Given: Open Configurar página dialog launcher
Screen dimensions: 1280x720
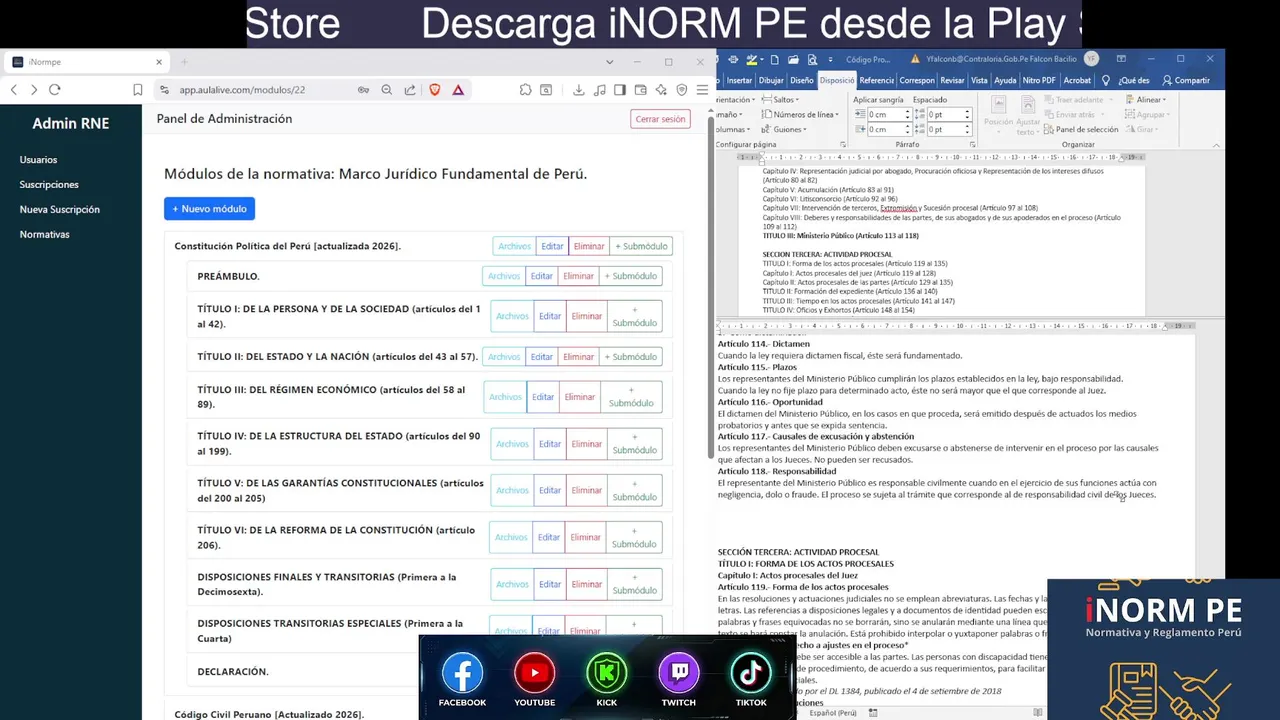Looking at the screenshot, I should 843,145.
